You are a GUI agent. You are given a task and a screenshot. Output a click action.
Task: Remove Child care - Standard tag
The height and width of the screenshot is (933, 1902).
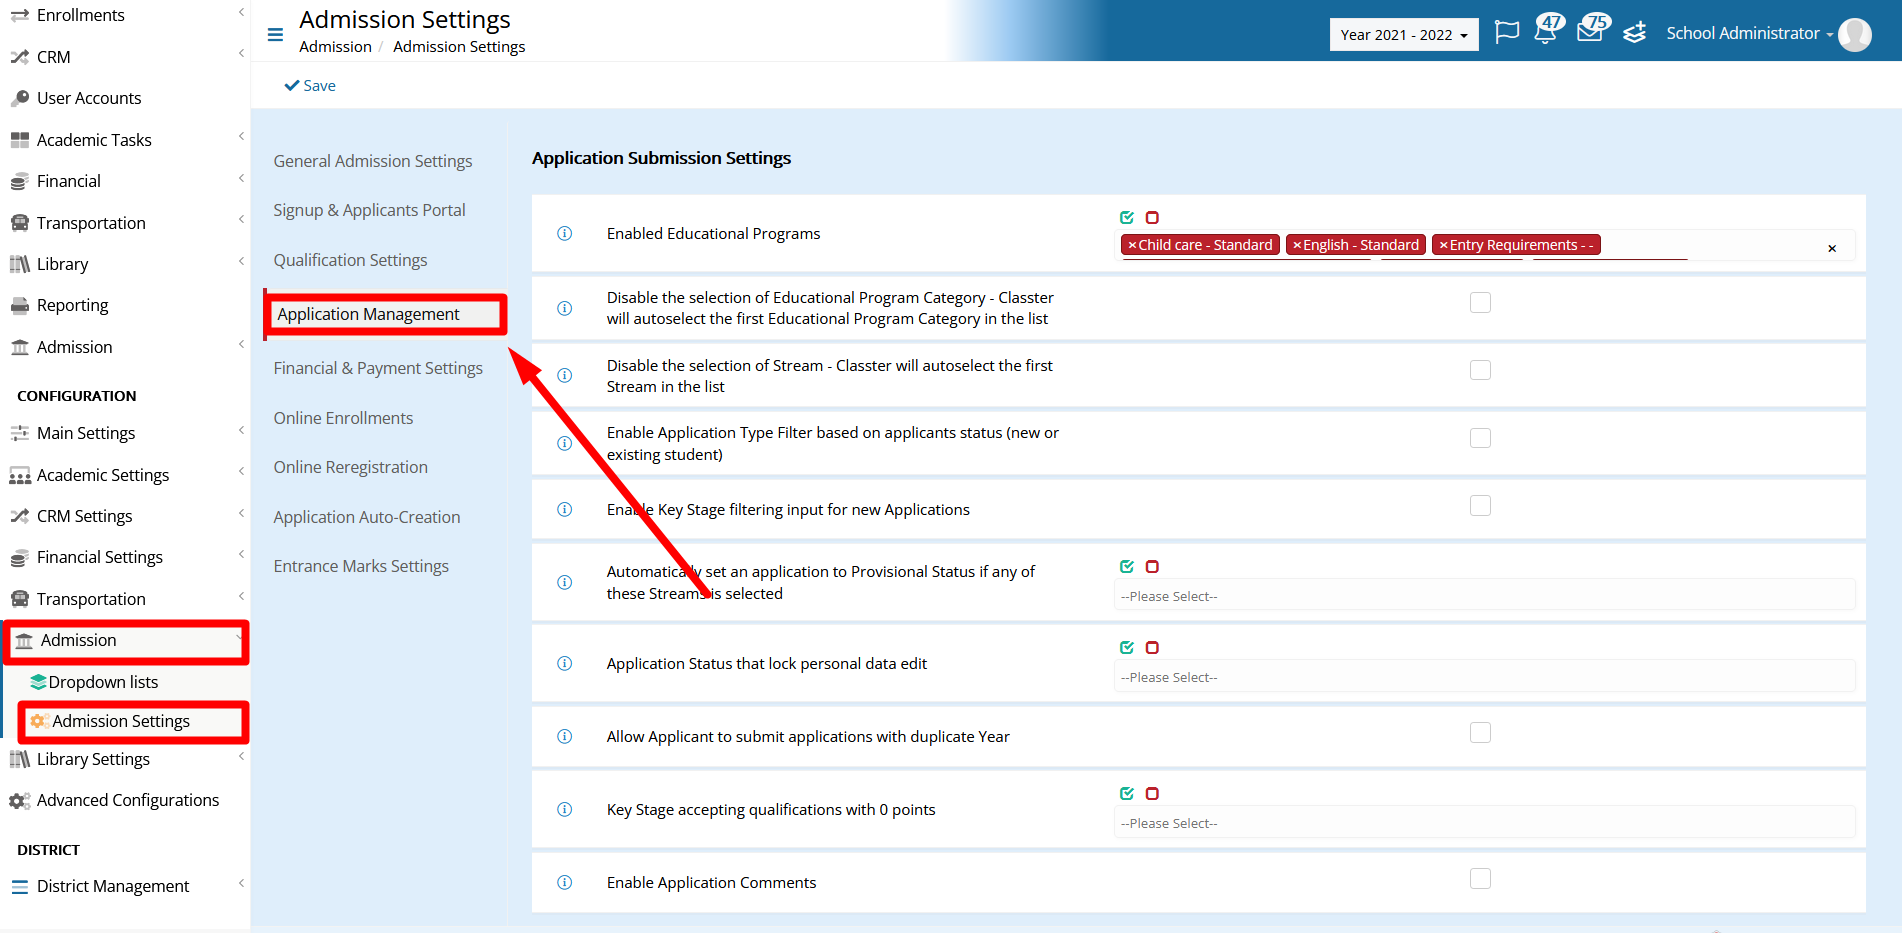[1132, 245]
